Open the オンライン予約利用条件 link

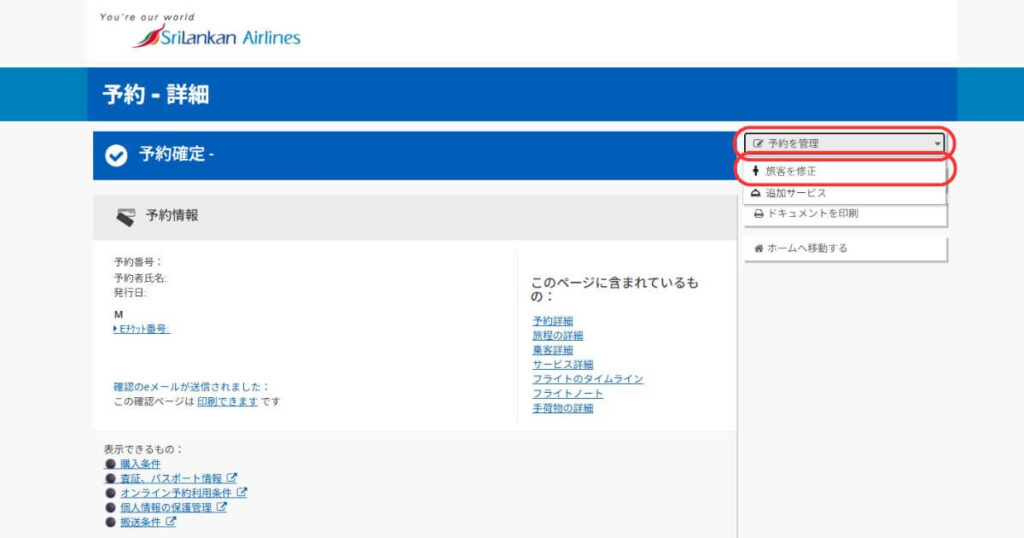pyautogui.click(x=176, y=493)
